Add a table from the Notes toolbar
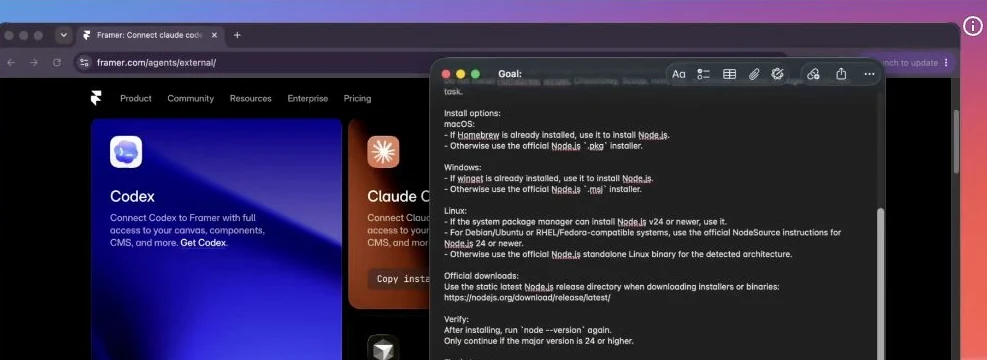Viewport: 987px width, 360px height. 730,74
